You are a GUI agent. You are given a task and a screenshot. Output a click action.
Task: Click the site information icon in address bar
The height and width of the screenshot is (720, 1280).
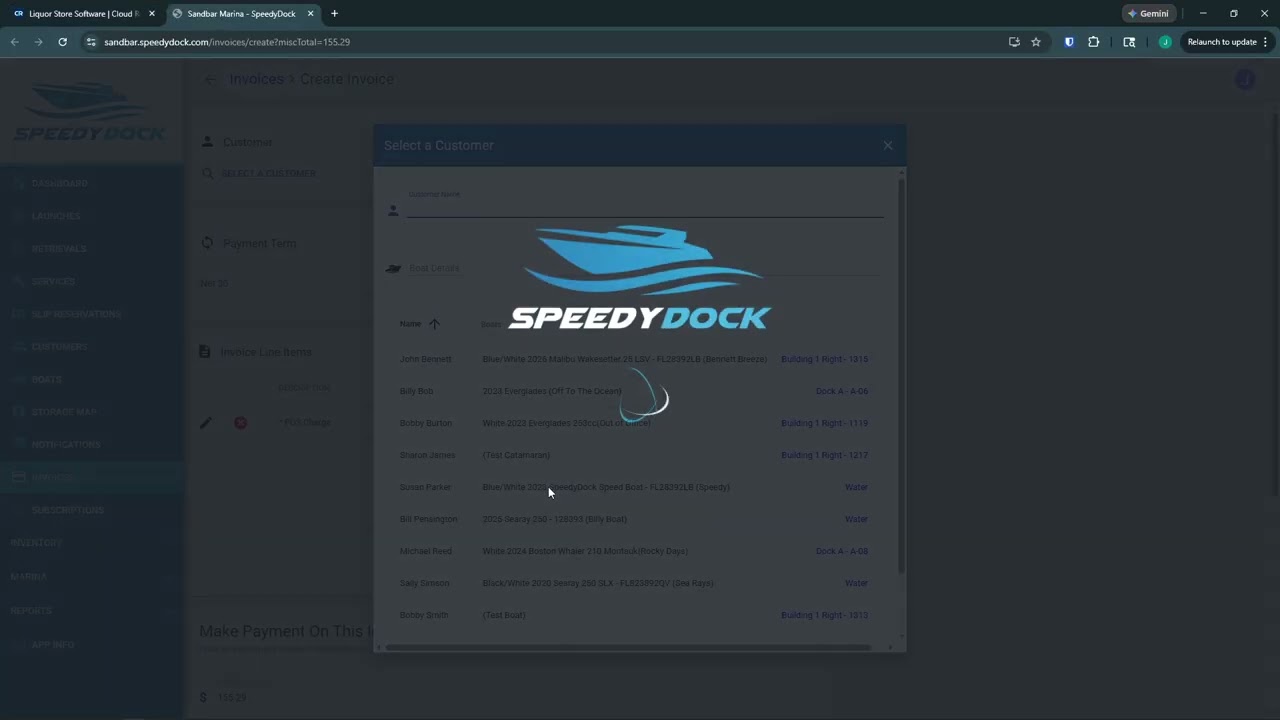(91, 42)
